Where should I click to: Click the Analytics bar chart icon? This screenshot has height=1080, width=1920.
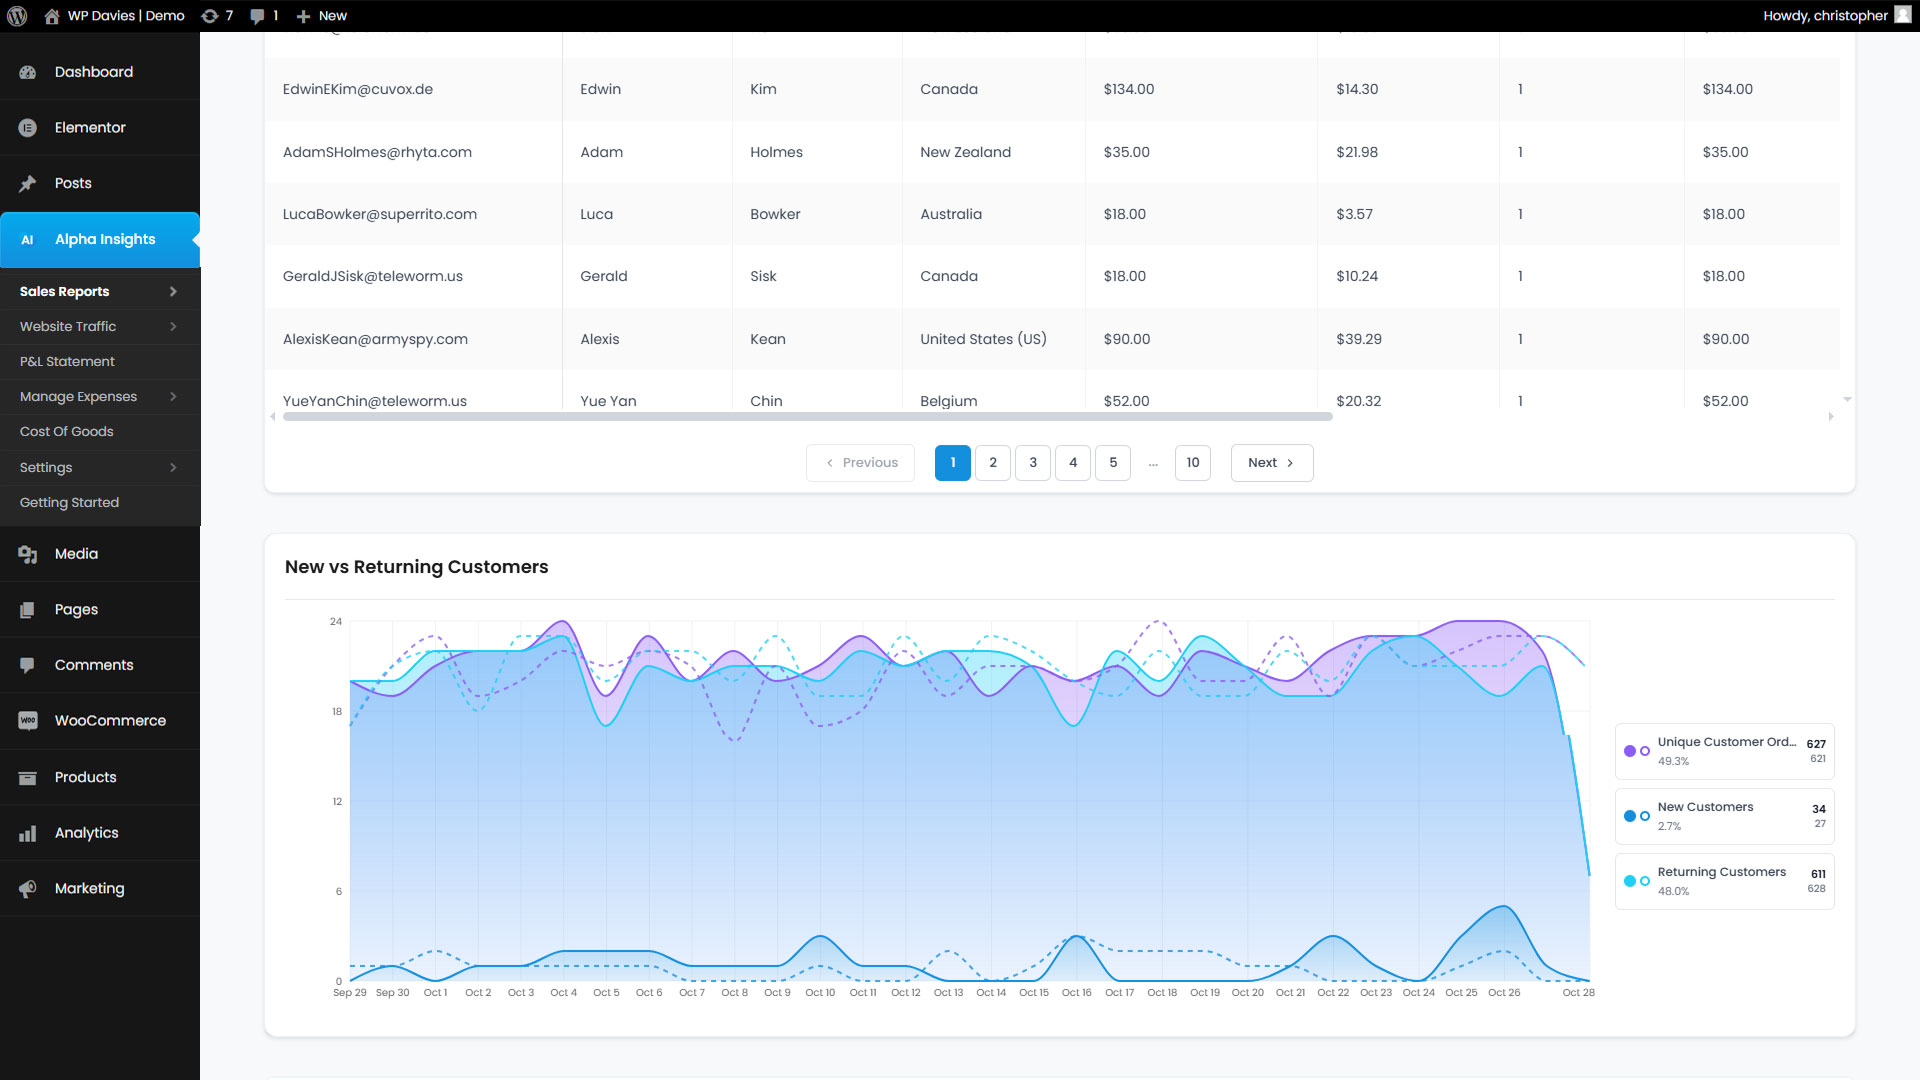pyautogui.click(x=28, y=833)
